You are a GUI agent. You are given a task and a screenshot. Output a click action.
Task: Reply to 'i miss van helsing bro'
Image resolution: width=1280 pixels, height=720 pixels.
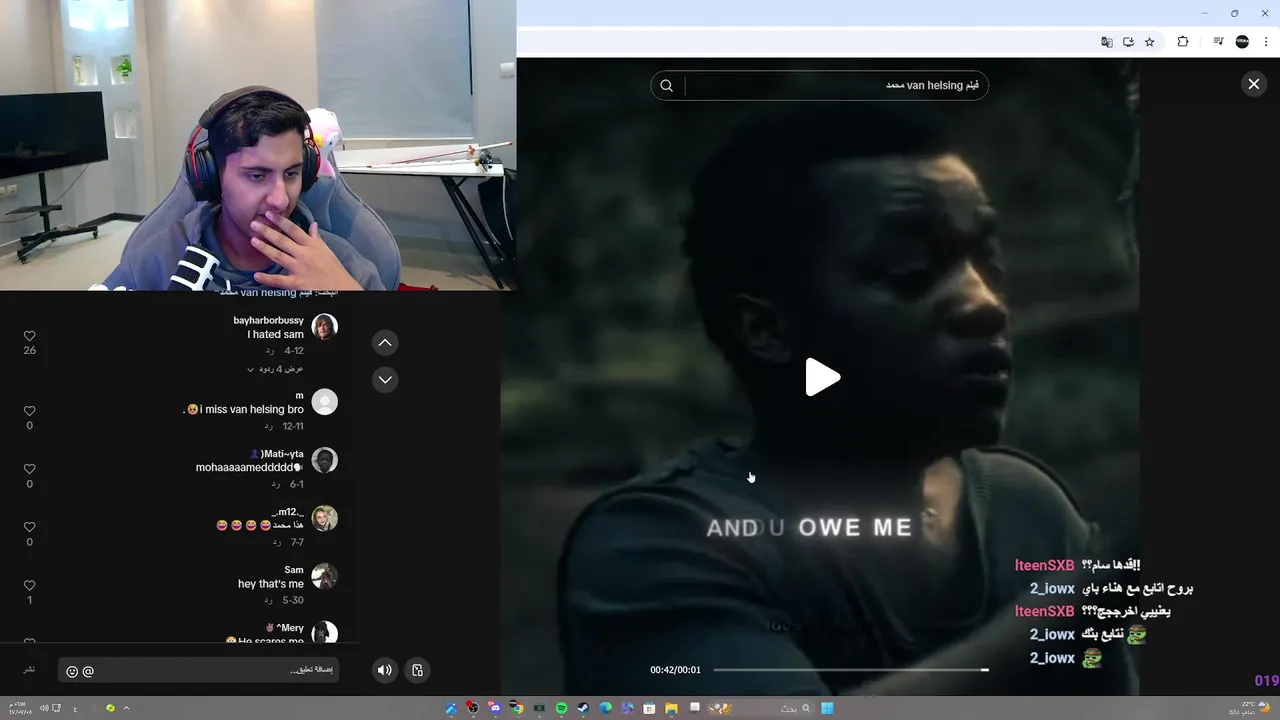click(x=269, y=426)
